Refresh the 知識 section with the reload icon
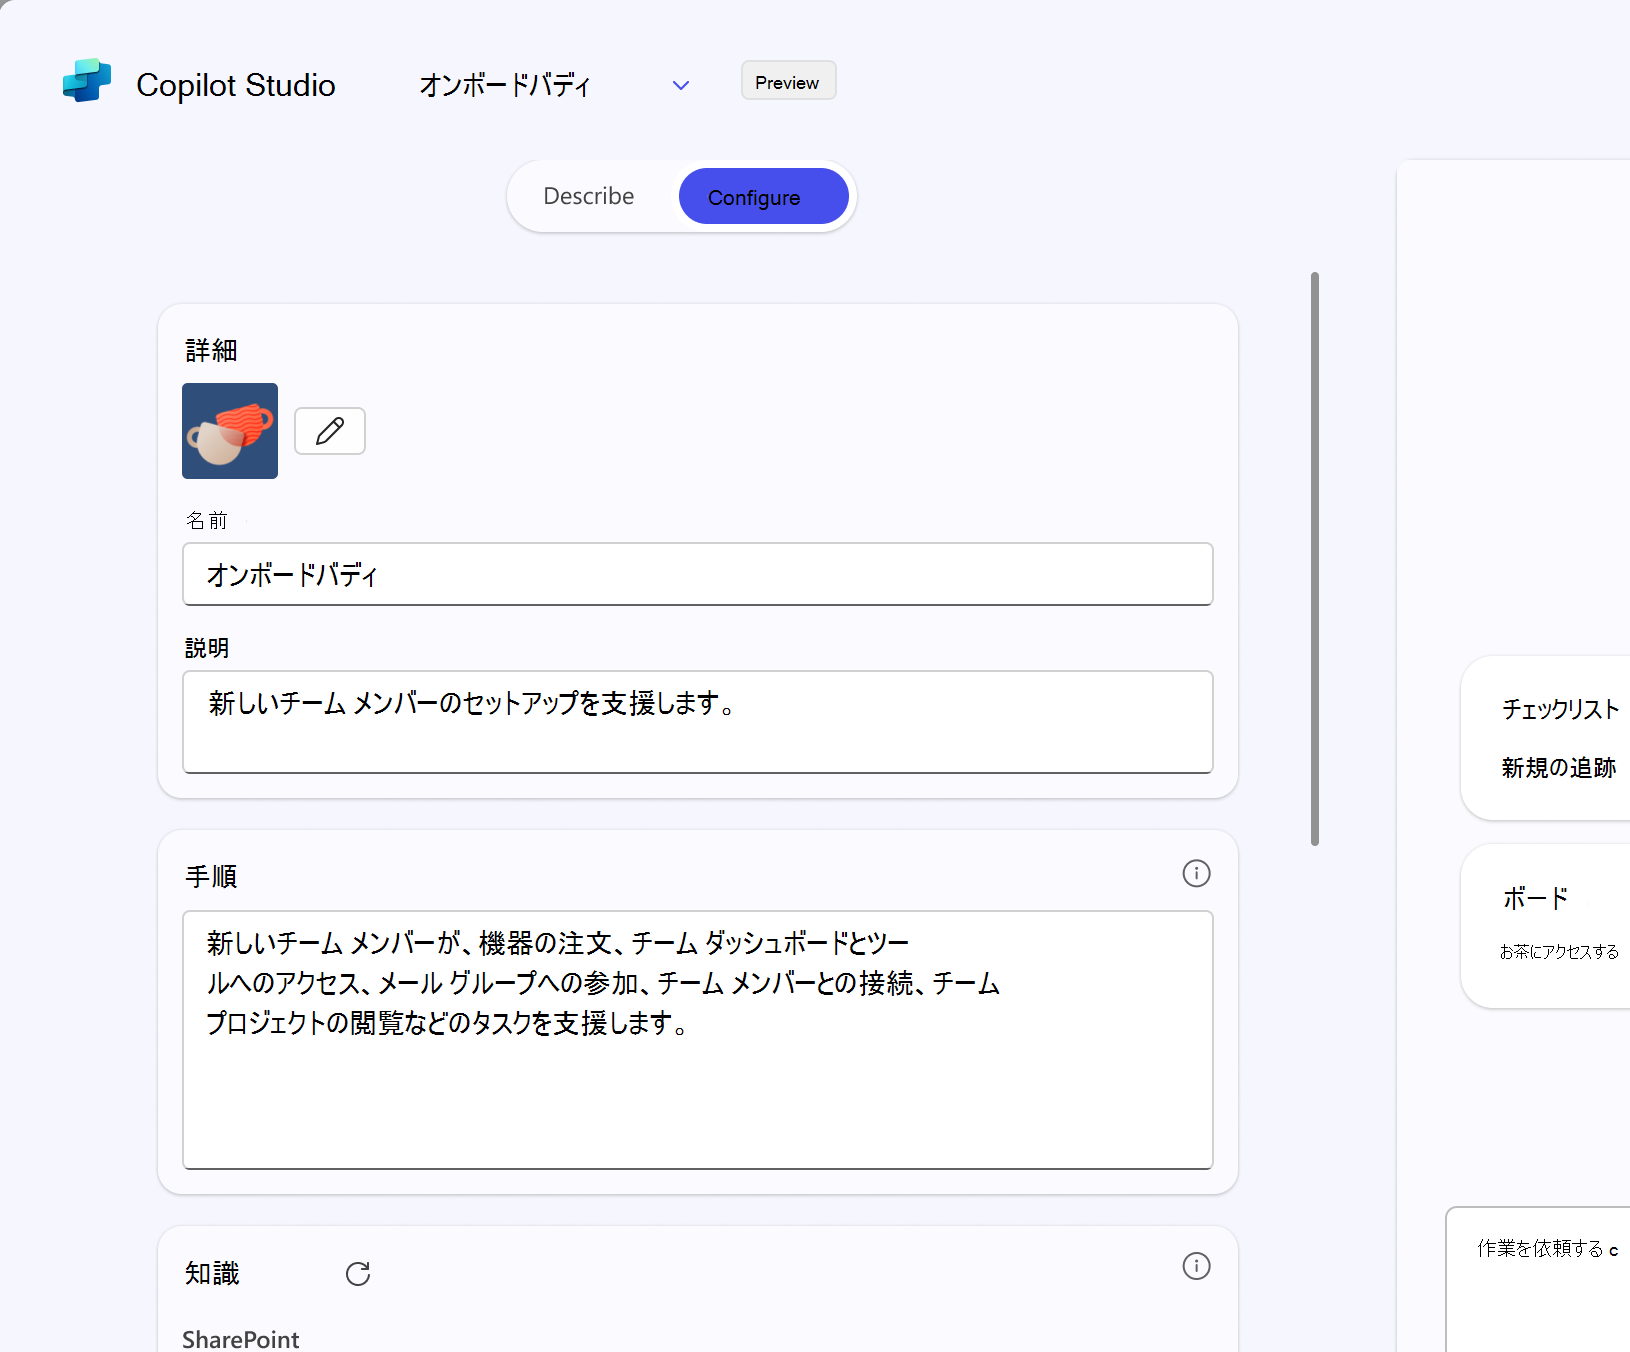Image resolution: width=1630 pixels, height=1352 pixels. point(358,1273)
